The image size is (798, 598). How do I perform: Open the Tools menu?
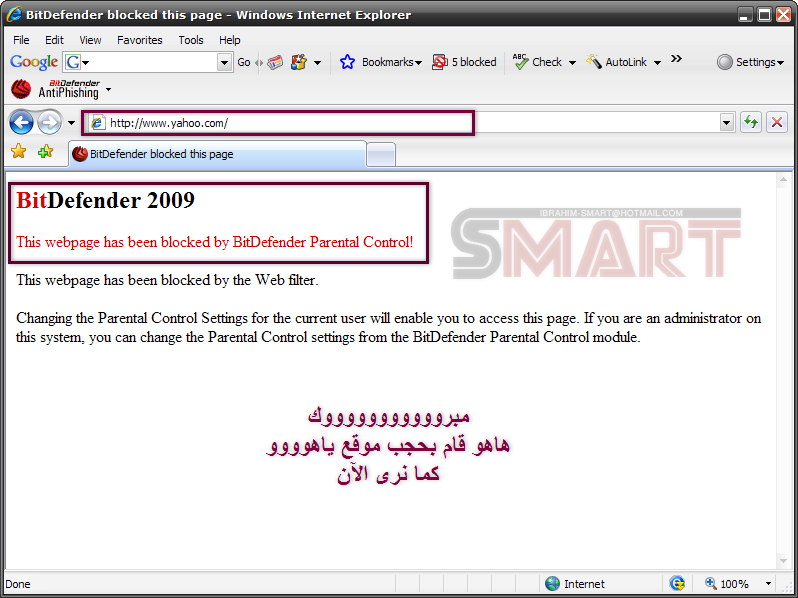(191, 40)
